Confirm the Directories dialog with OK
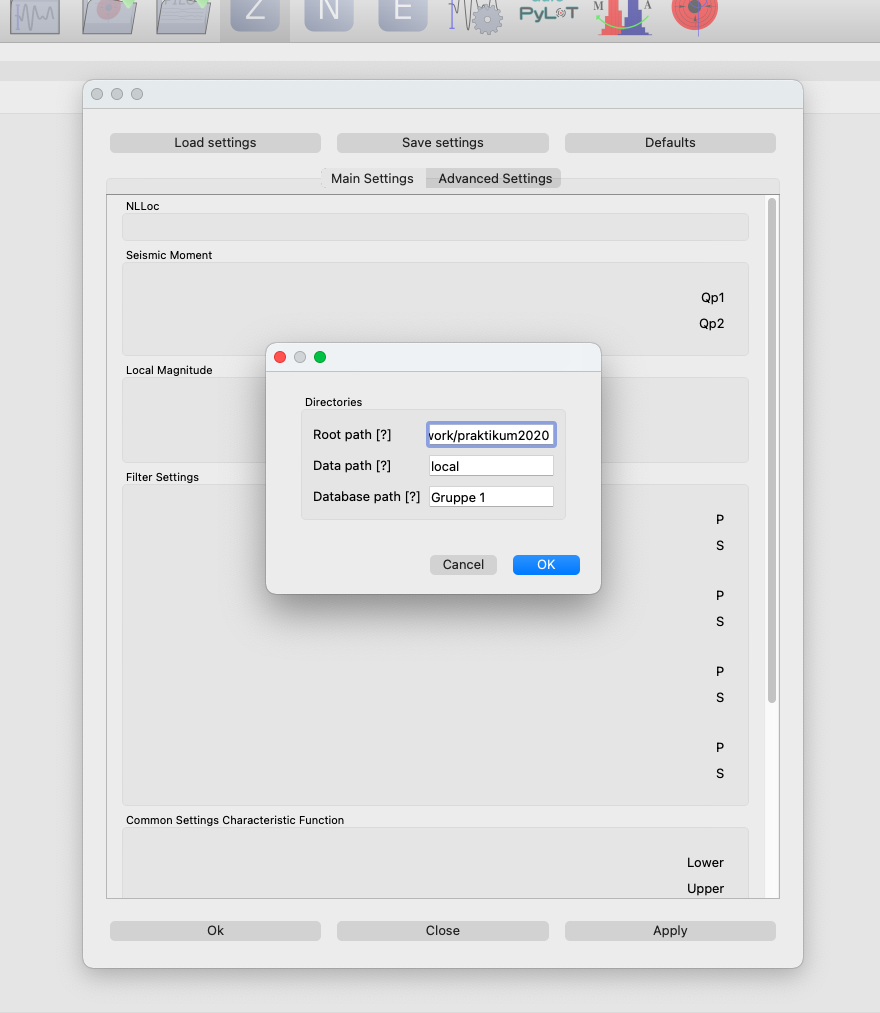The height and width of the screenshot is (1013, 880). pyautogui.click(x=546, y=565)
